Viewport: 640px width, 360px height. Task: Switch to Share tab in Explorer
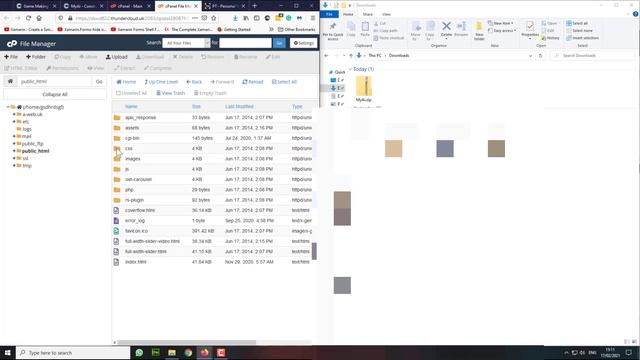(x=367, y=14)
